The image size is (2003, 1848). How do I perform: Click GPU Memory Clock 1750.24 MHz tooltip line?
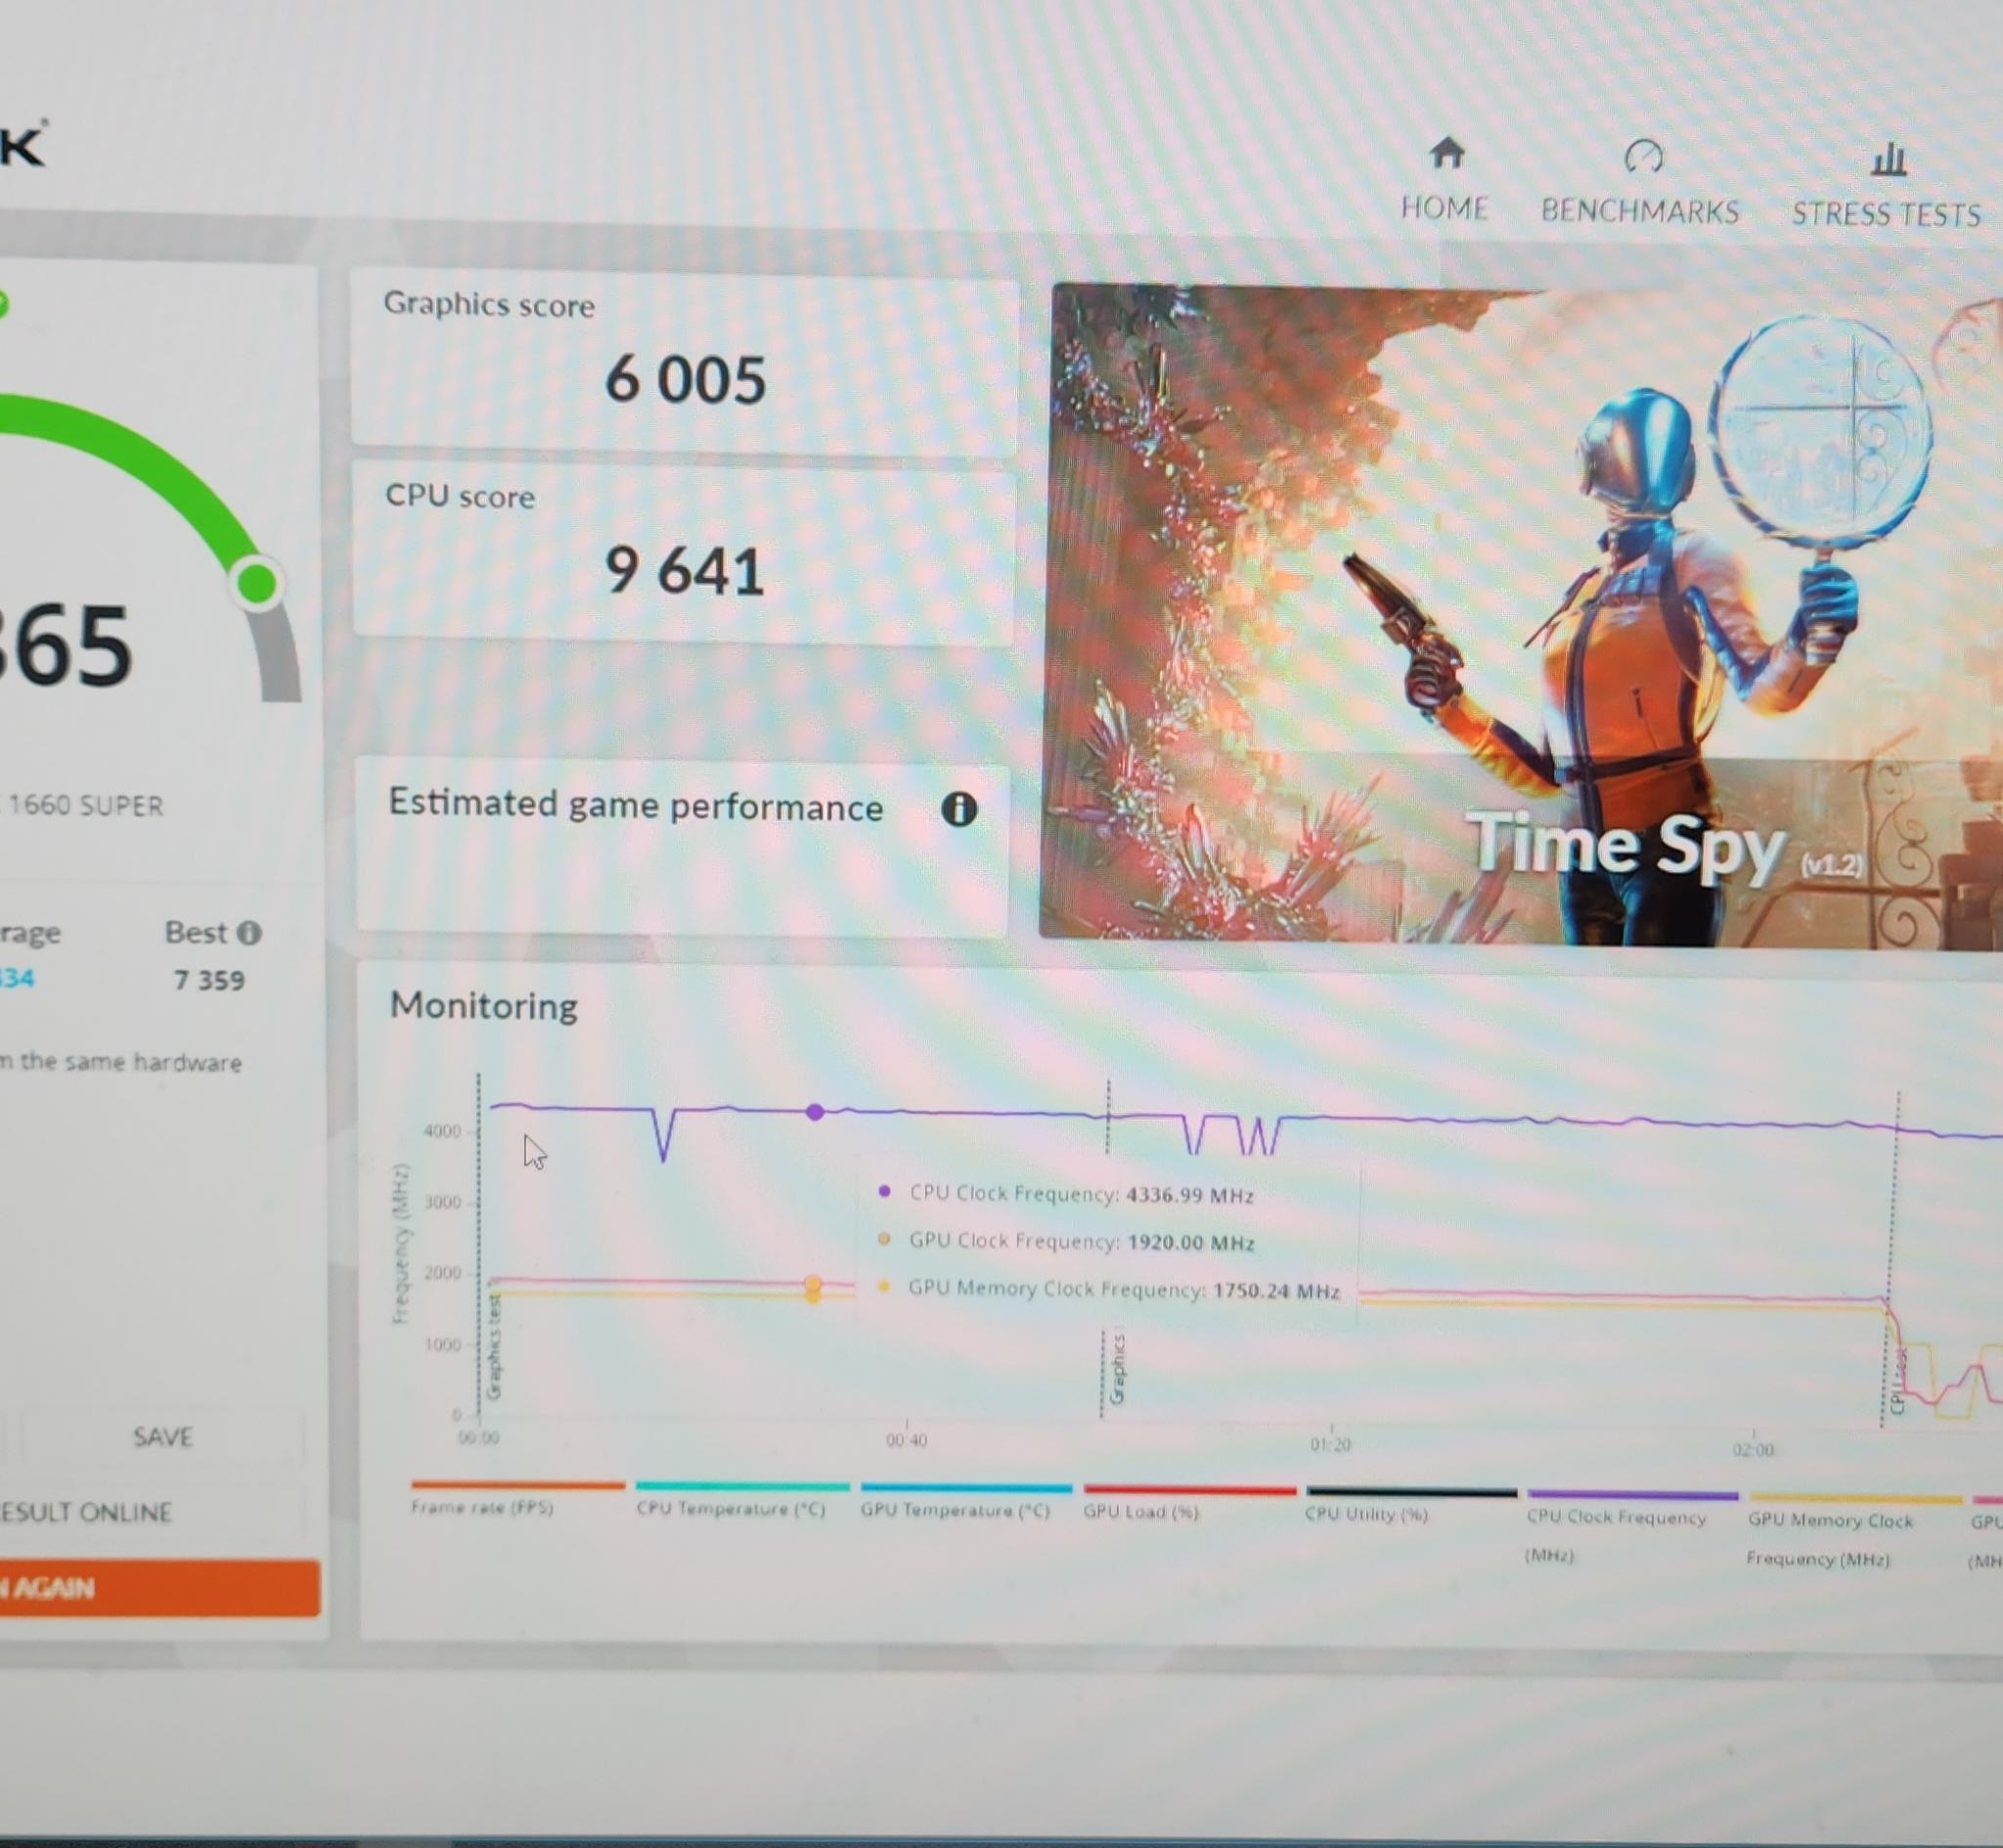[x=1108, y=1289]
